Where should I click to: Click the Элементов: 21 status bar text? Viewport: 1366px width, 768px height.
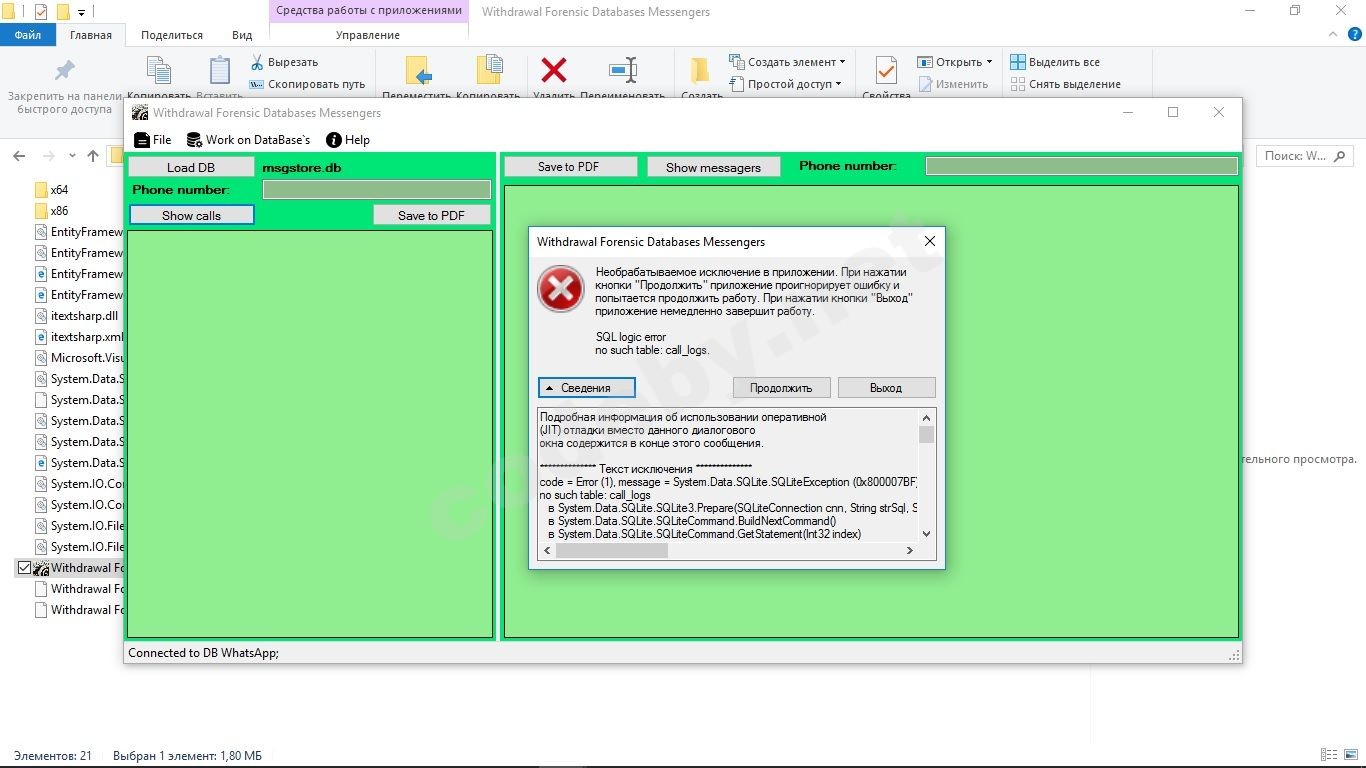point(53,756)
